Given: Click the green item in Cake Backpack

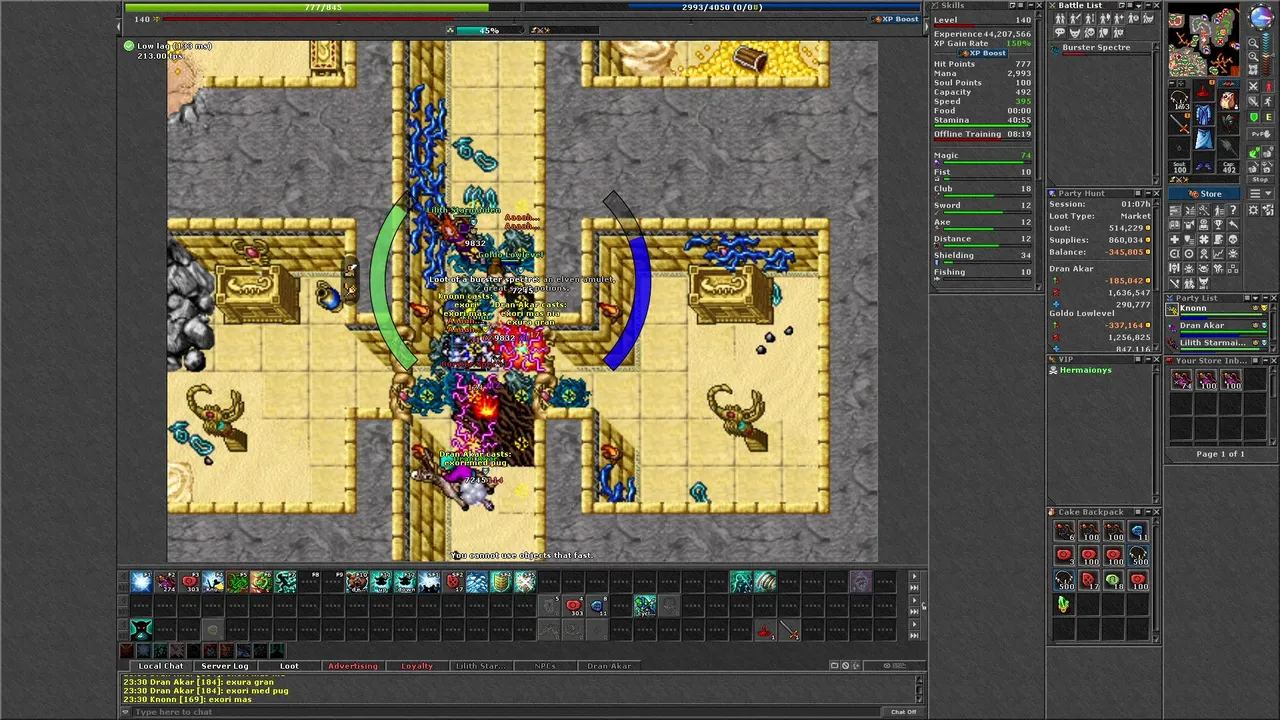Looking at the screenshot, I should tap(1063, 603).
